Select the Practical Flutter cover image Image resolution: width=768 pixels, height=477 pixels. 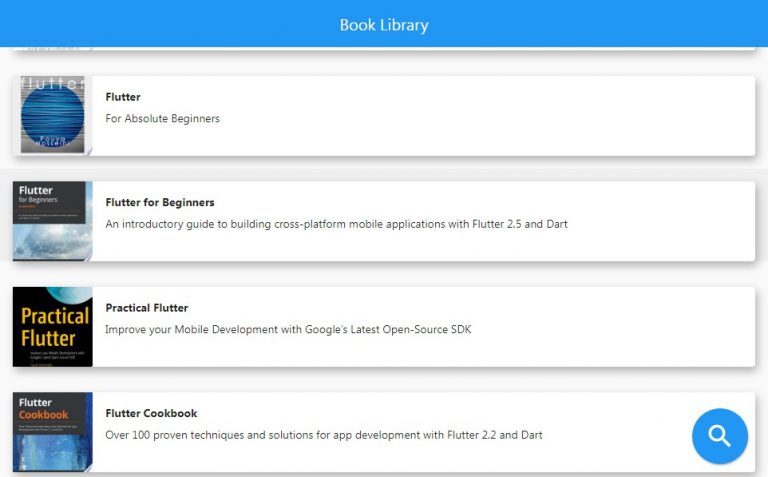pyautogui.click(x=52, y=327)
